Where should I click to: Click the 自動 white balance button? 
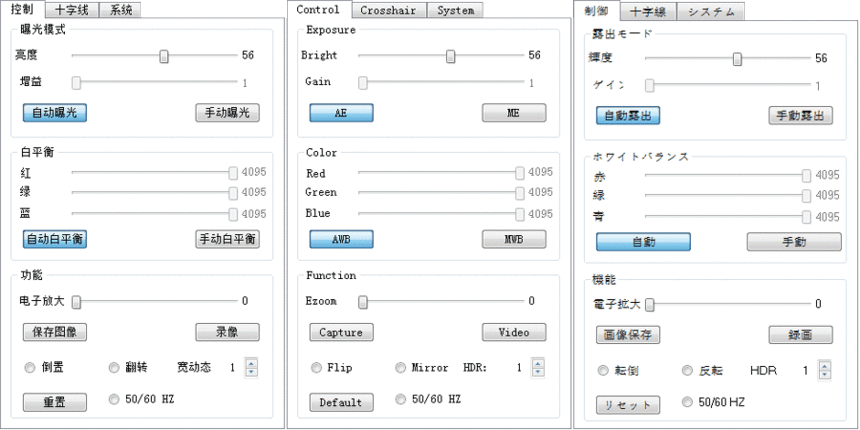point(643,242)
